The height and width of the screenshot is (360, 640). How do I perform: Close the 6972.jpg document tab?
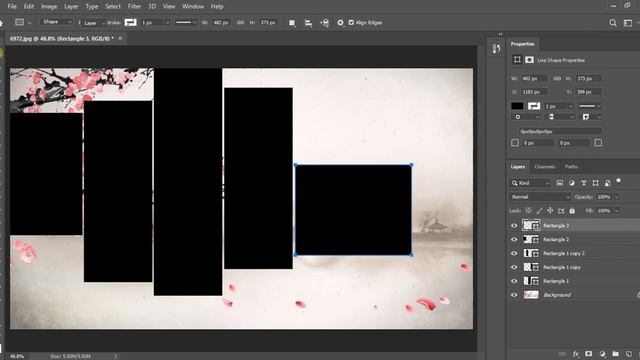coord(120,38)
